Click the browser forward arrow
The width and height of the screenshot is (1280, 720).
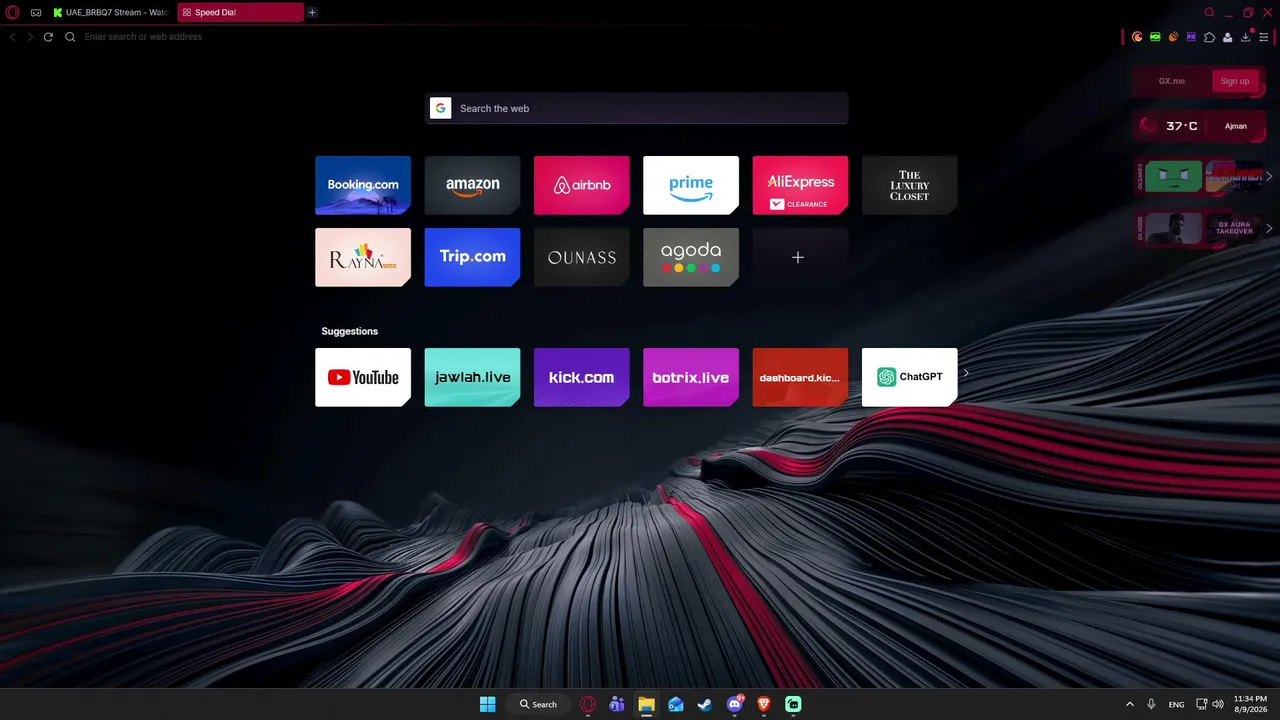[x=30, y=37]
